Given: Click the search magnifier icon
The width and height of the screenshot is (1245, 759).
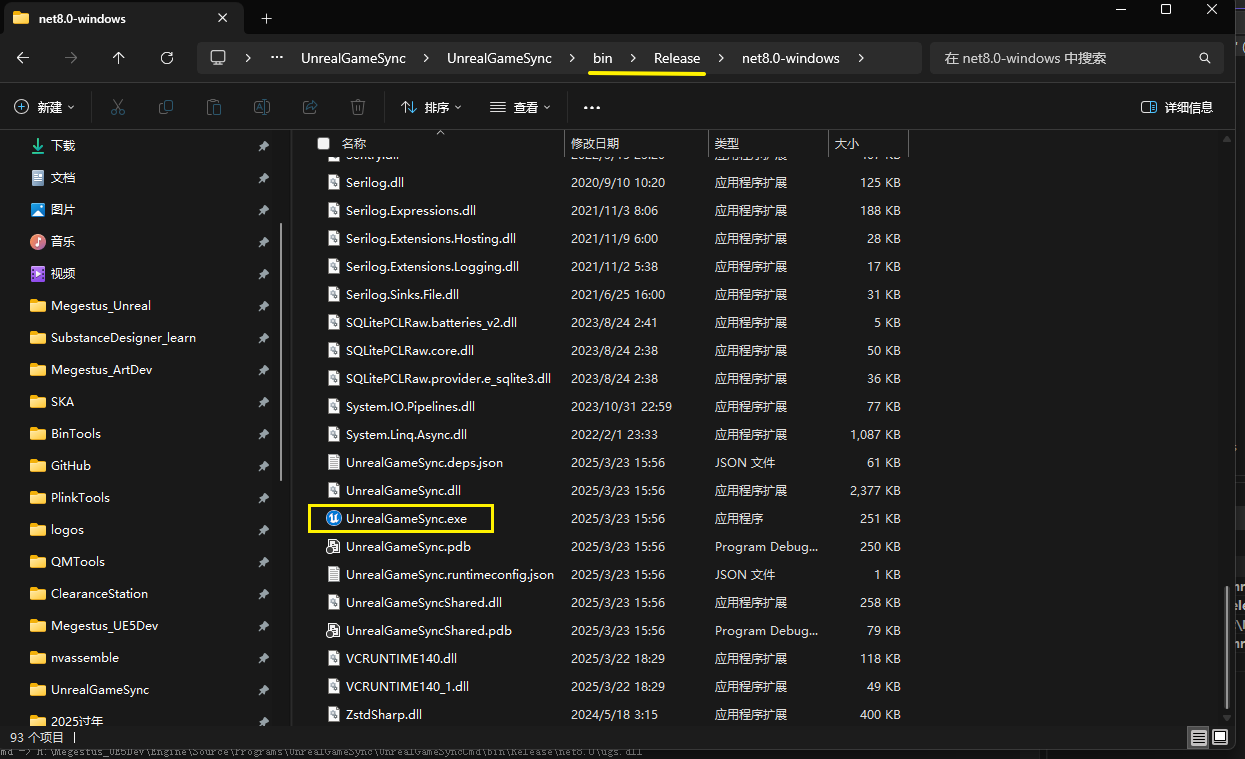Looking at the screenshot, I should point(1206,58).
